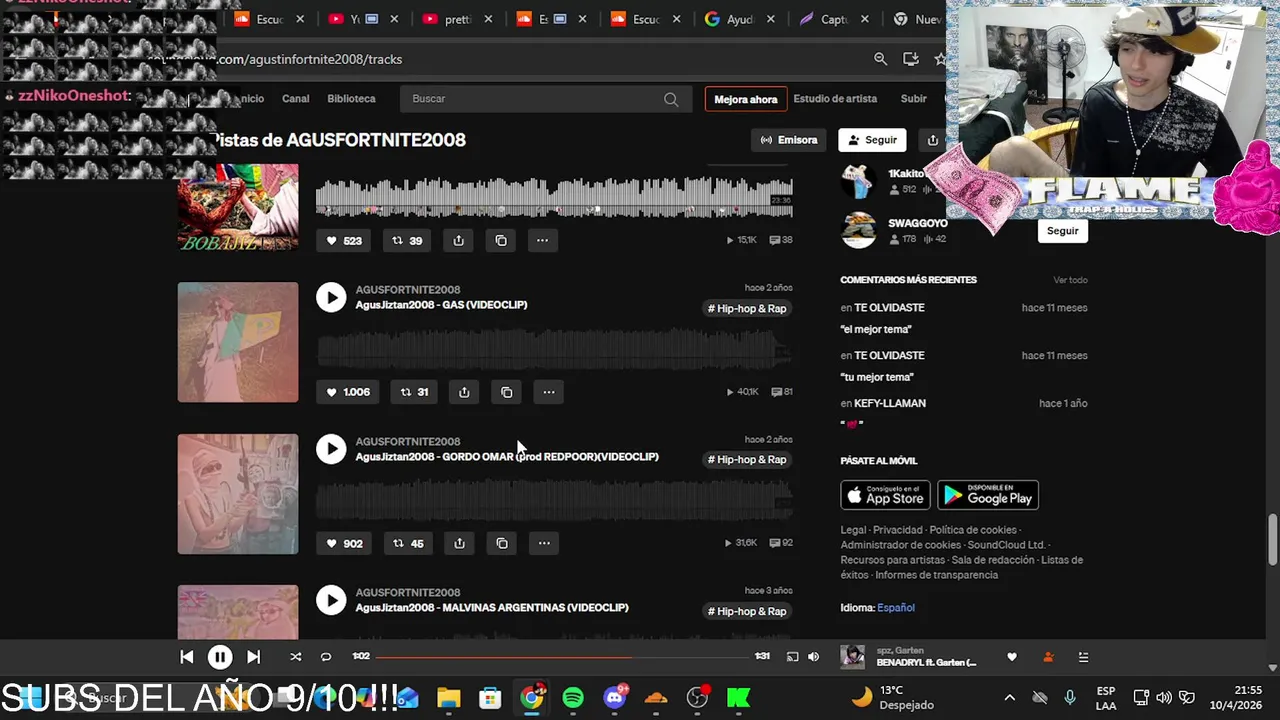Play MALVINAS ARGENTINAS (VIDEOCLIP) track
Image resolution: width=1280 pixels, height=720 pixels.
click(x=331, y=600)
